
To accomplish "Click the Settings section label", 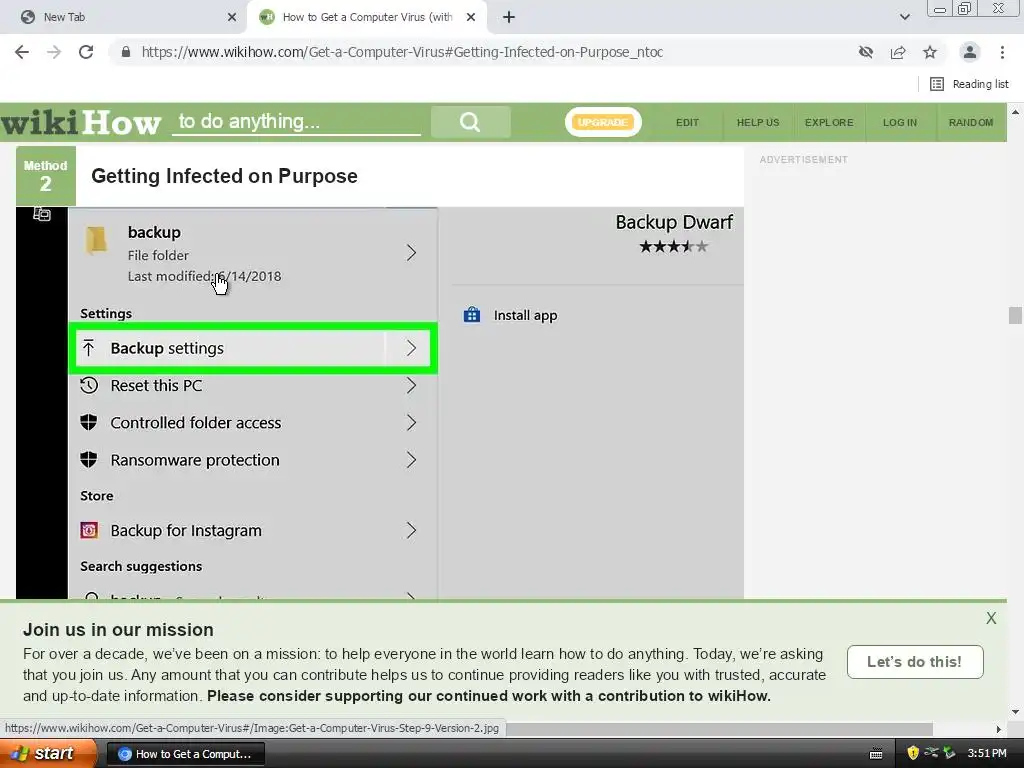I will [x=106, y=313].
